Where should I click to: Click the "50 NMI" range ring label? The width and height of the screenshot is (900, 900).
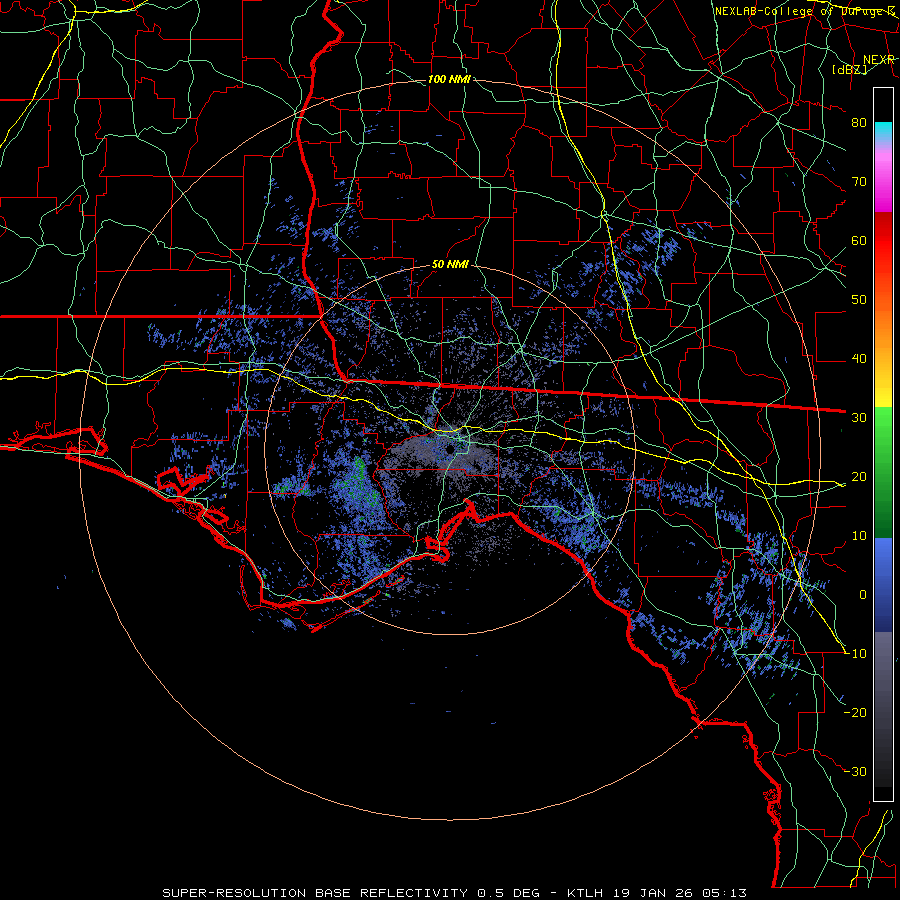pyautogui.click(x=450, y=265)
